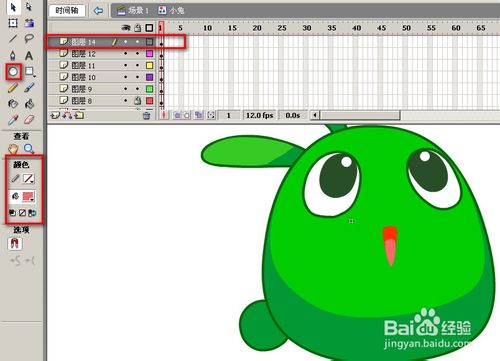500x361 pixels.
Task: Insert a layer folder
Action: (79, 116)
